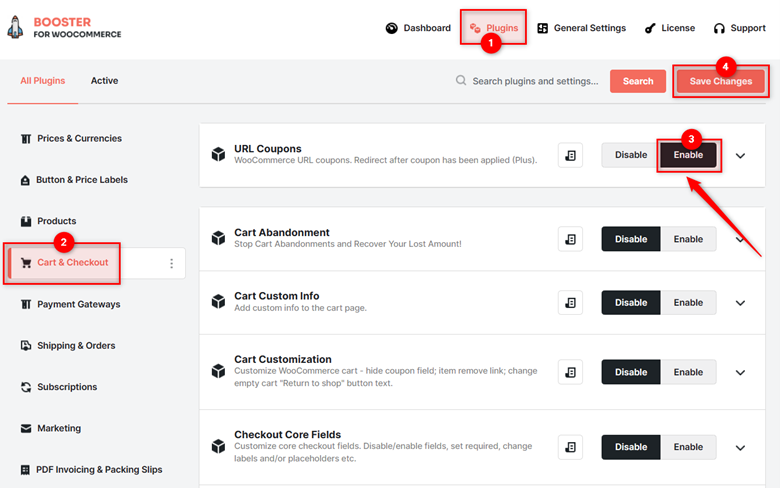
Task: Expand the Checkout Core Fields chevron
Action: coord(740,448)
